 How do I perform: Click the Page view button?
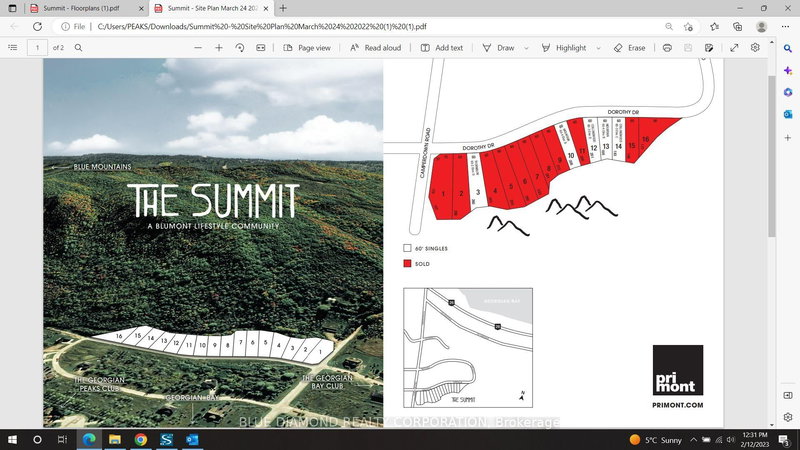pos(307,47)
